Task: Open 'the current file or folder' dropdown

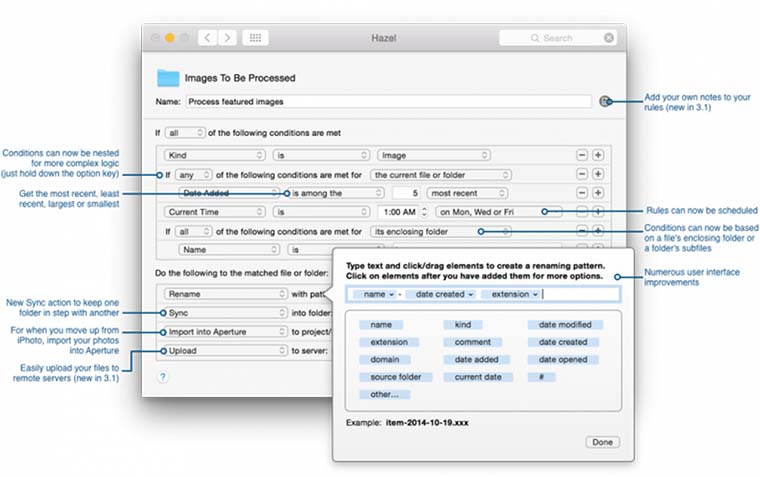Action: pos(441,175)
